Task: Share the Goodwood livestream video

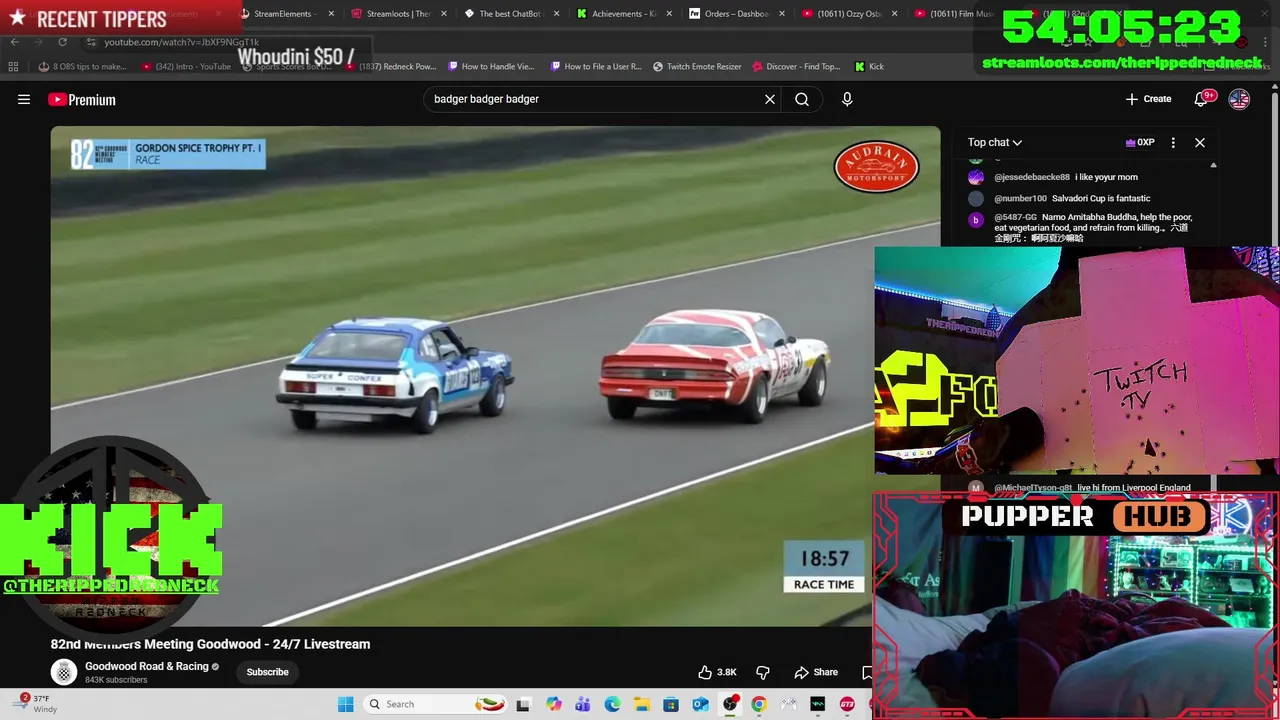Action: tap(815, 672)
